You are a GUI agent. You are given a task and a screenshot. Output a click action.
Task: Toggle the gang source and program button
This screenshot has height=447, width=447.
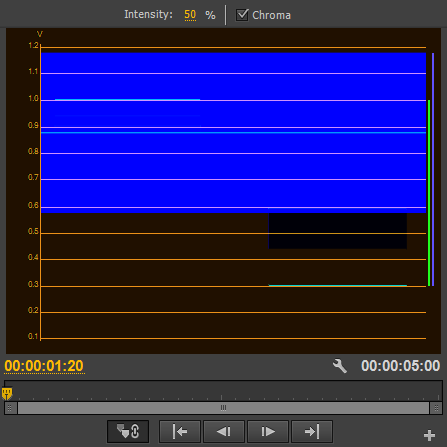click(x=128, y=431)
